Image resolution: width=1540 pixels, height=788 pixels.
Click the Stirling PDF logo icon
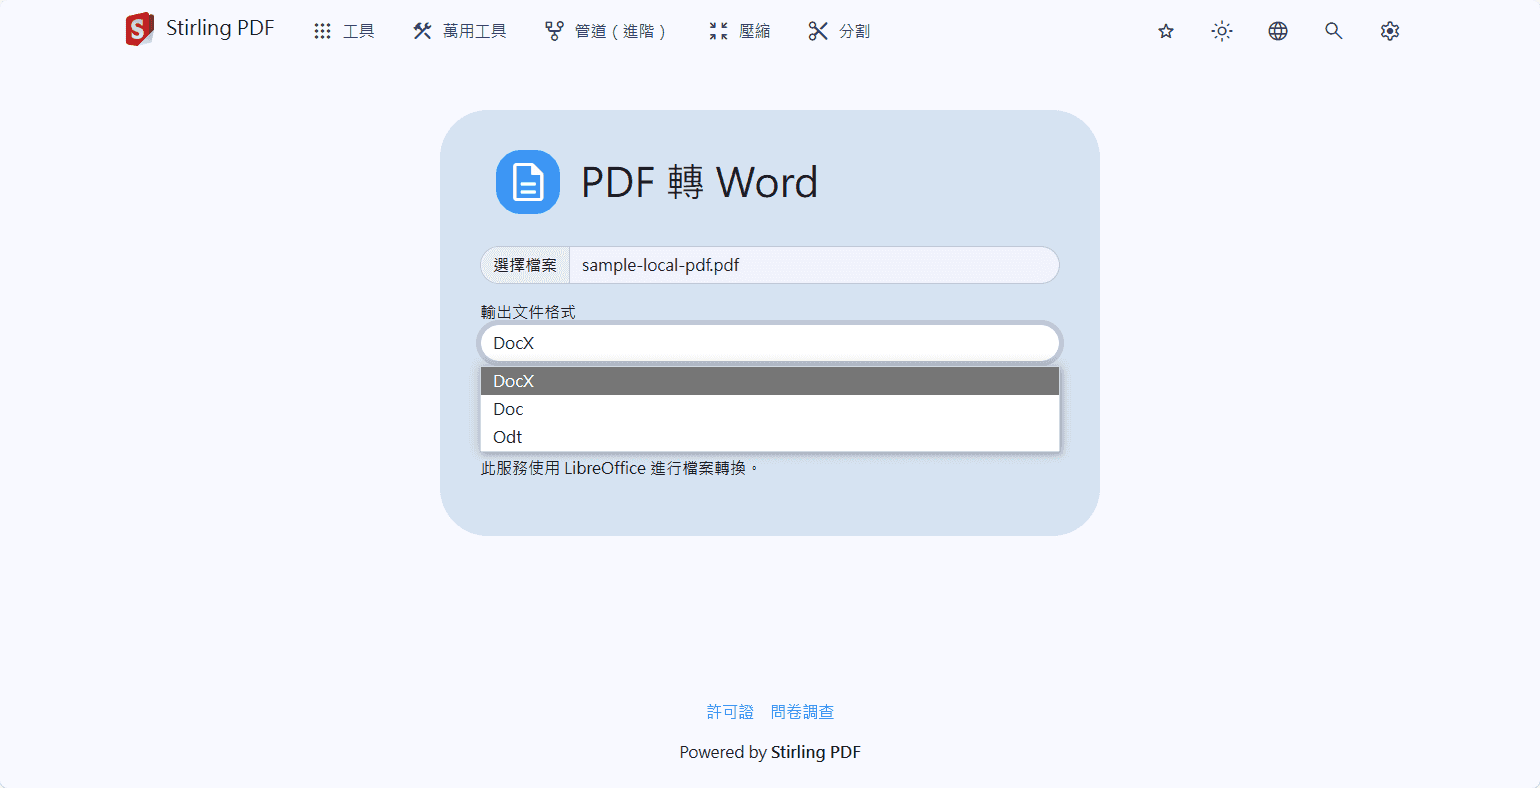140,30
